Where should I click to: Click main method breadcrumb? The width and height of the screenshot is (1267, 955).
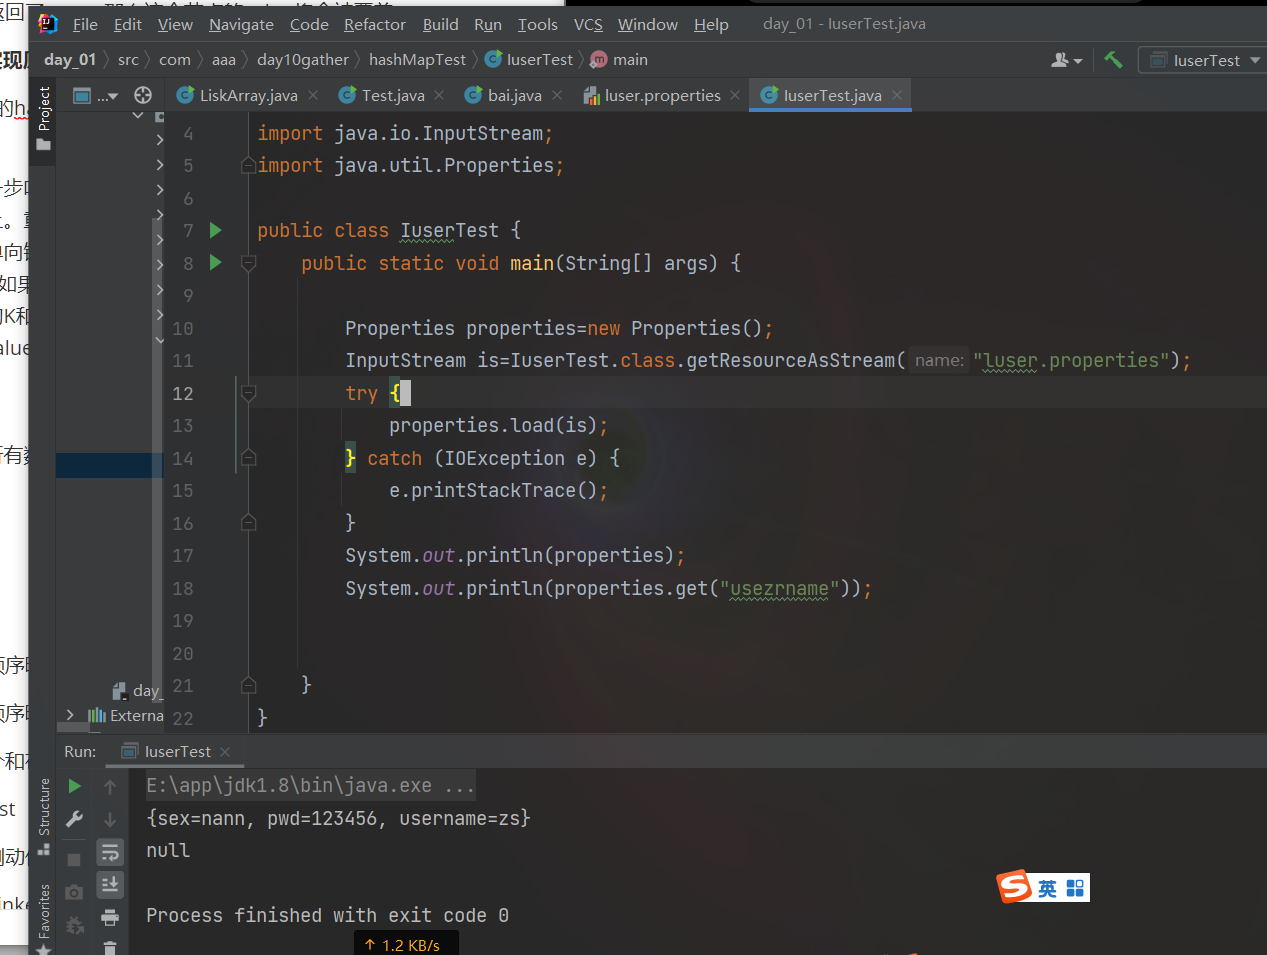pos(619,60)
